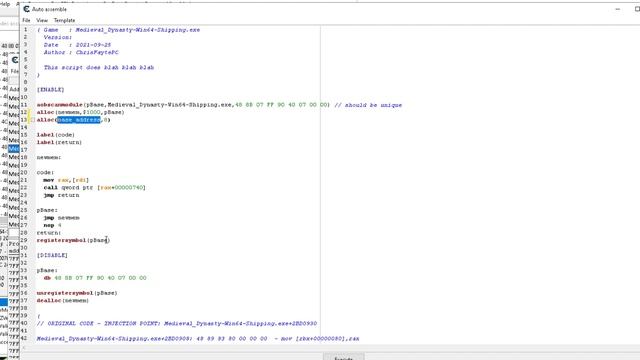Screen dimensions: 640x360
Task: Click the 'Date : 2021-09-25' comment line
Action: (x=77, y=45)
